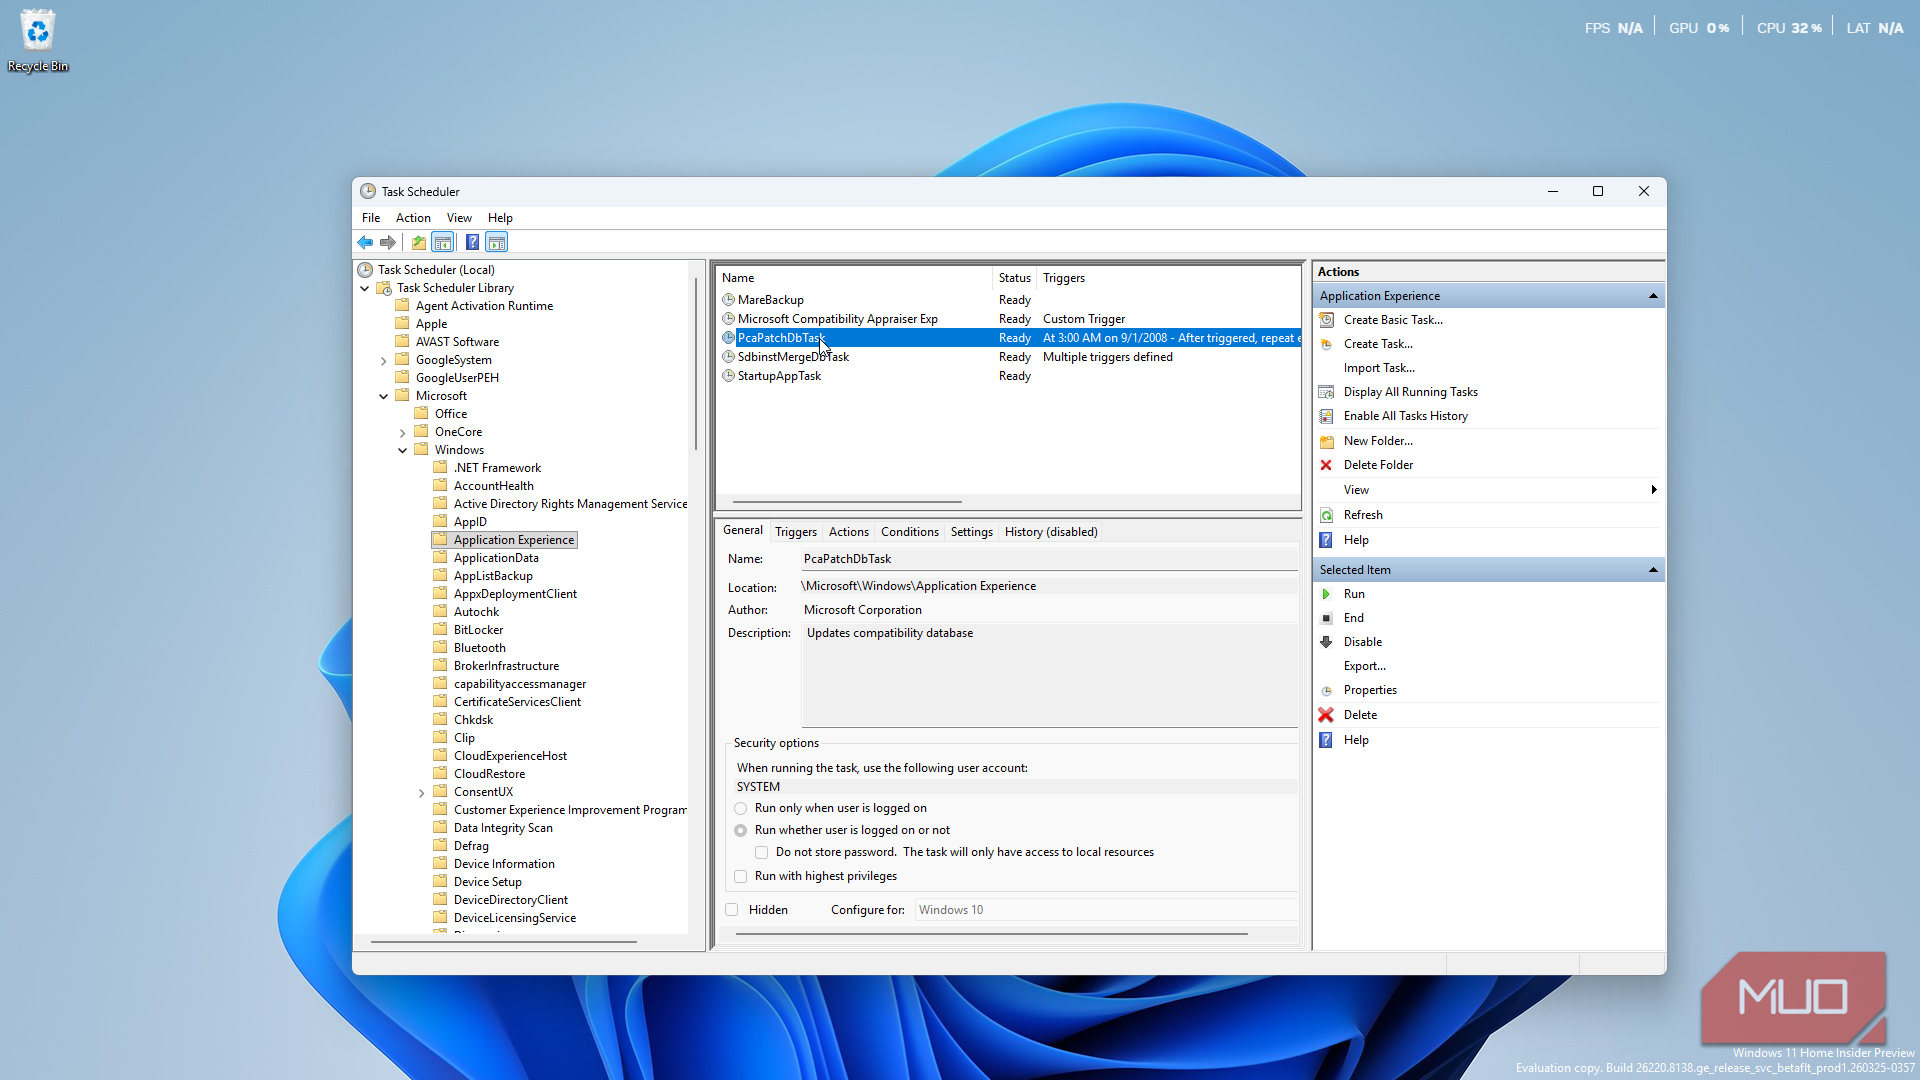Click the Create Task icon
This screenshot has height=1080, width=1920.
[1326, 344]
